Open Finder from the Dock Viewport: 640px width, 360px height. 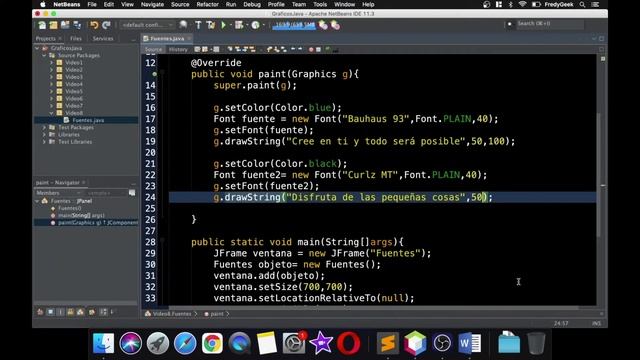(x=103, y=343)
